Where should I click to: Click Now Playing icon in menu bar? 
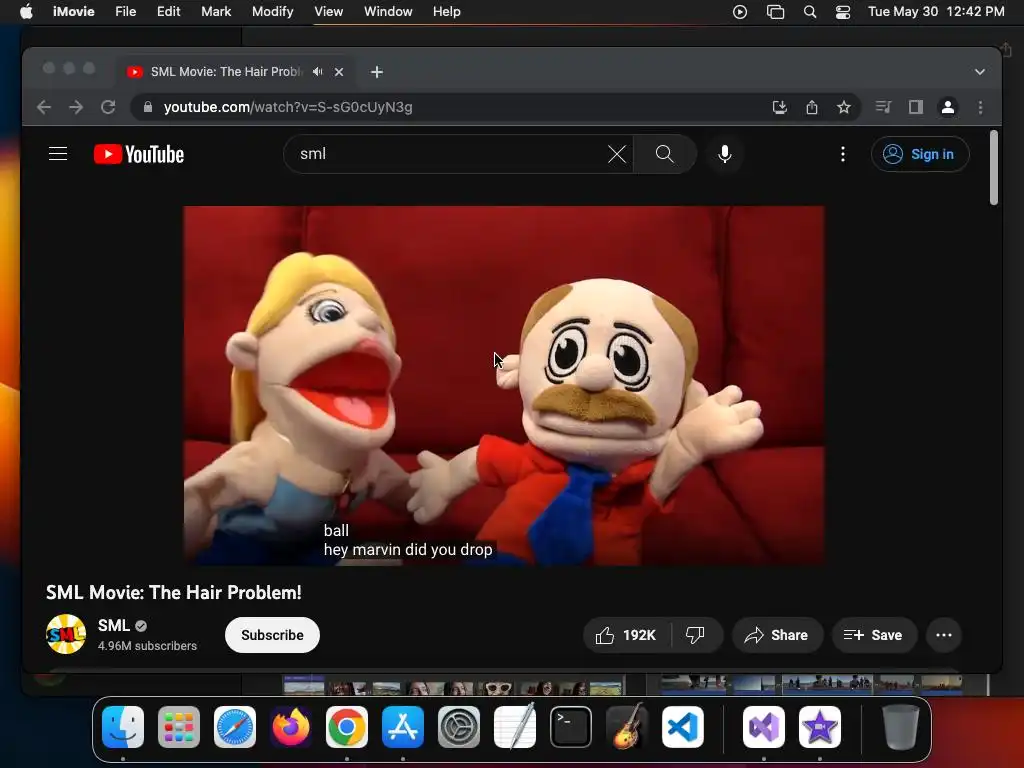740,12
